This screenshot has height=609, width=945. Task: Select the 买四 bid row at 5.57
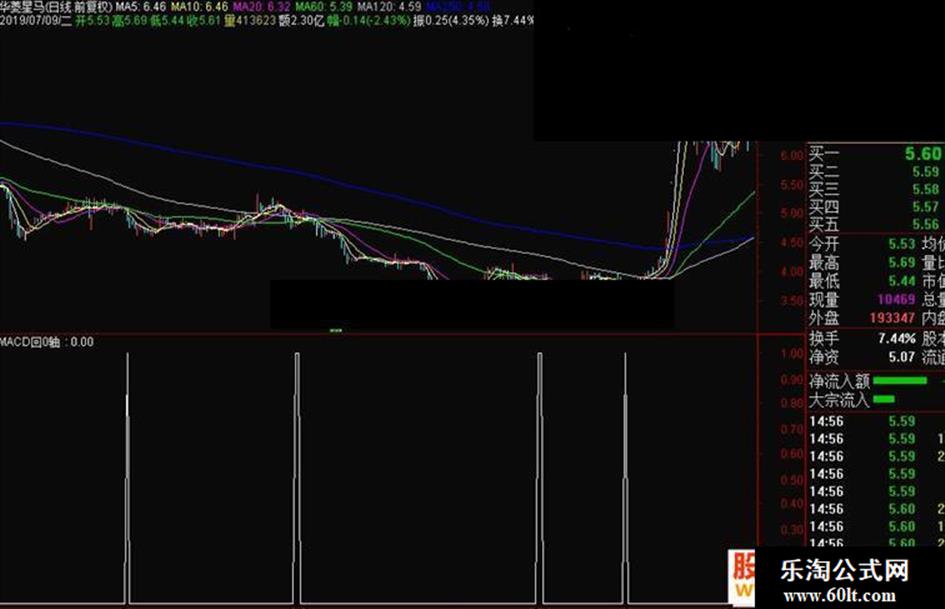coord(876,207)
